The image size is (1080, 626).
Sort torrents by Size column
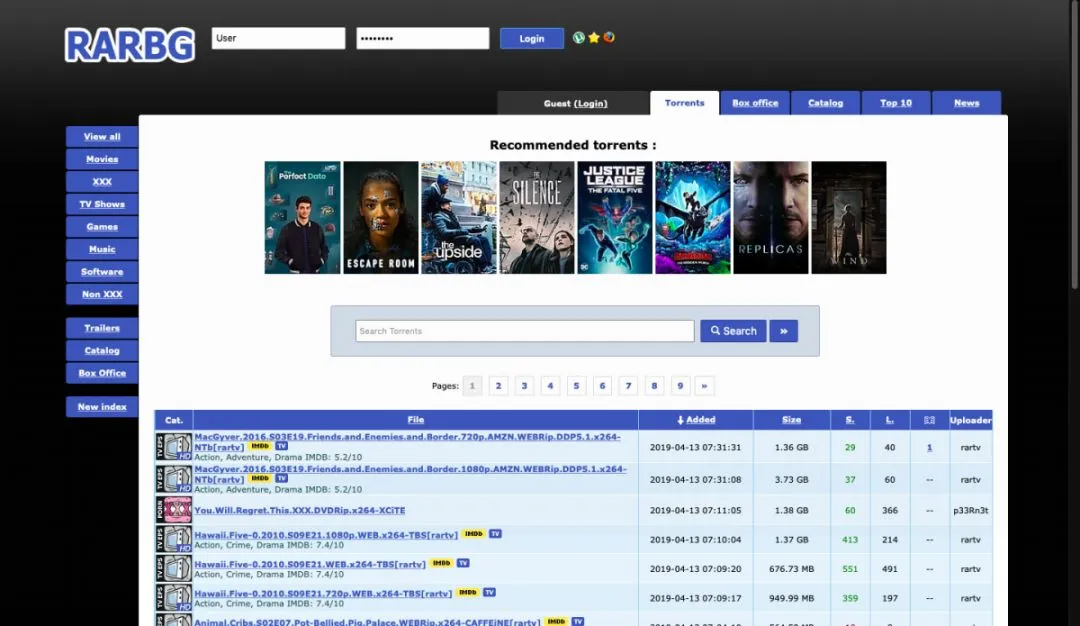pyautogui.click(x=791, y=420)
